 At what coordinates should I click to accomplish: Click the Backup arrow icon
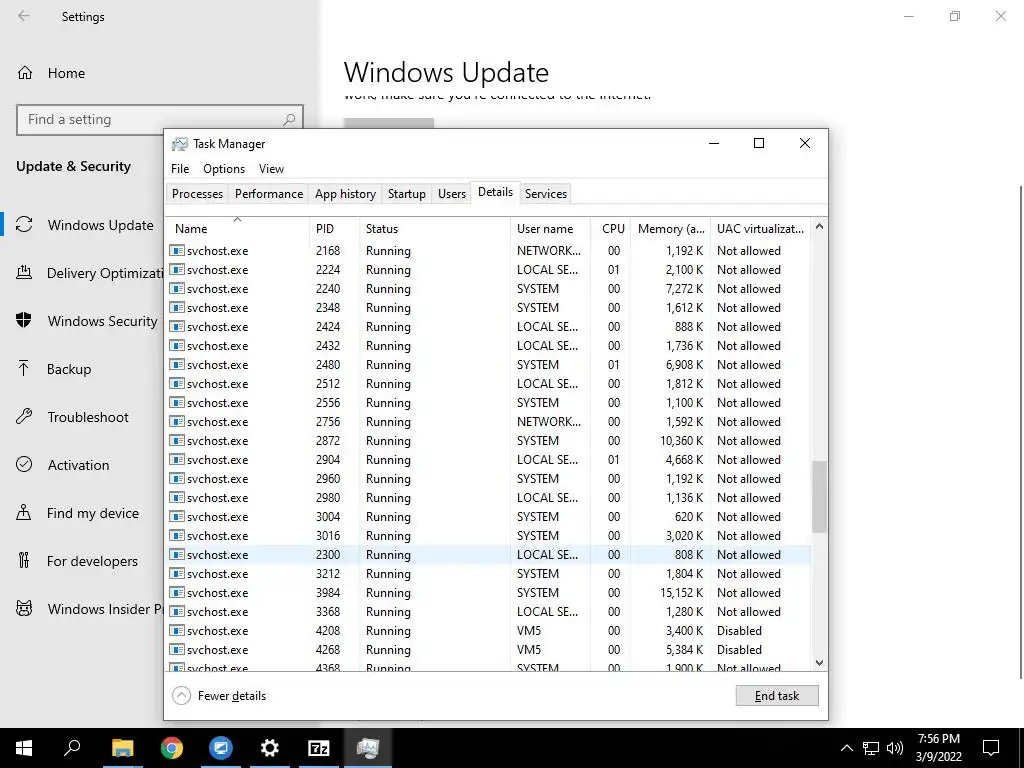24,368
